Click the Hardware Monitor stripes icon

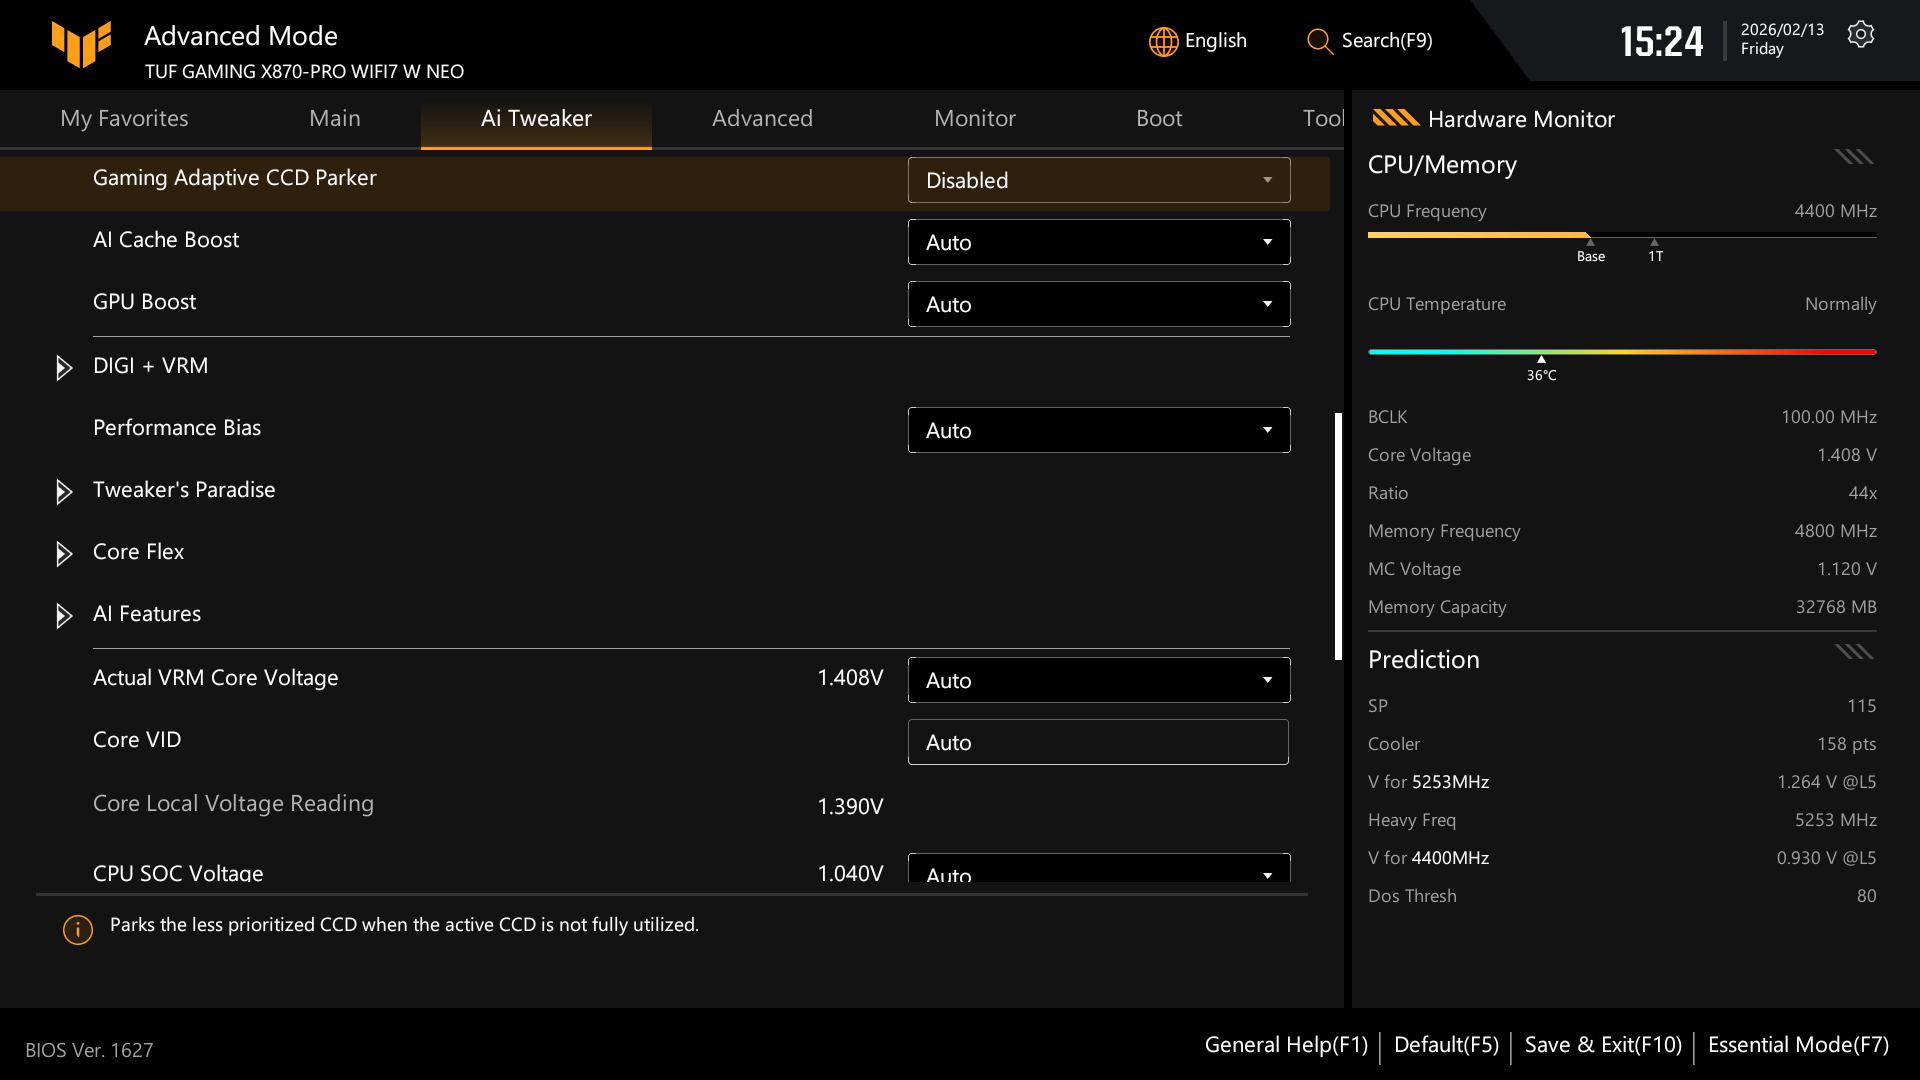[x=1395, y=118]
